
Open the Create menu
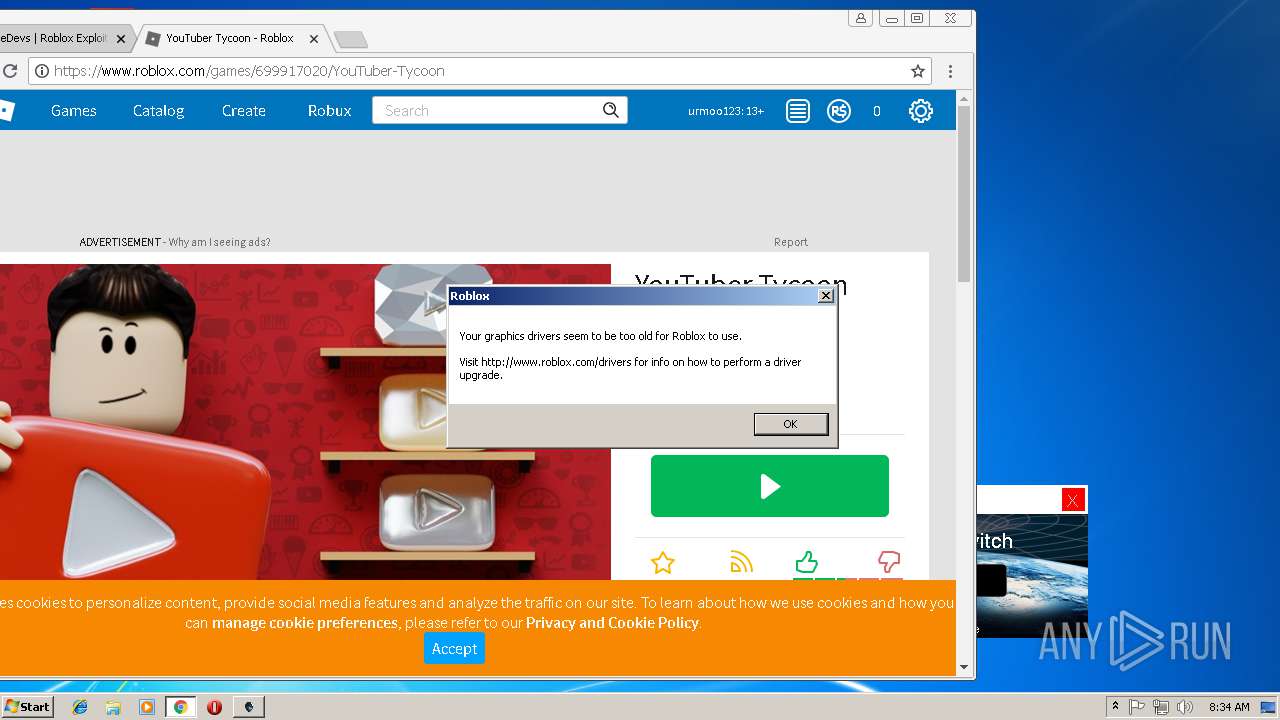point(243,111)
